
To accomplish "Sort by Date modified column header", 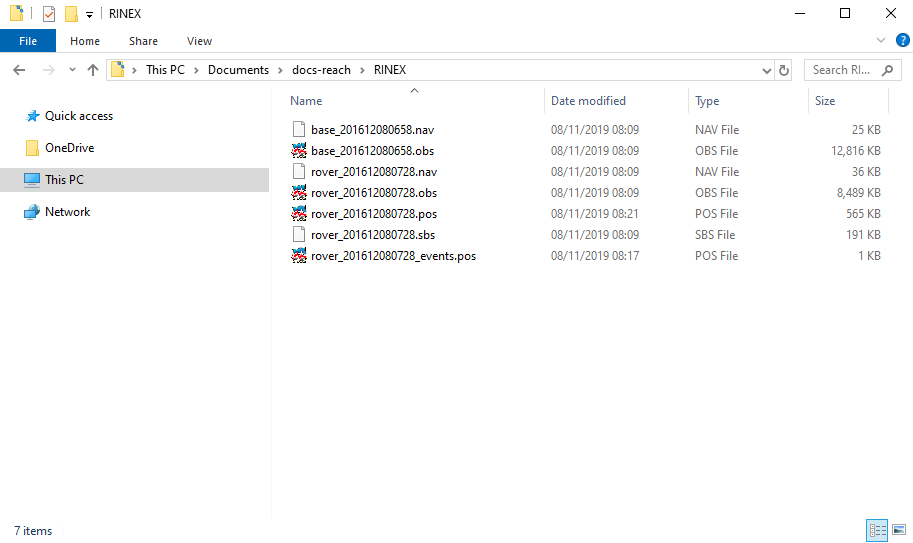I will click(588, 101).
